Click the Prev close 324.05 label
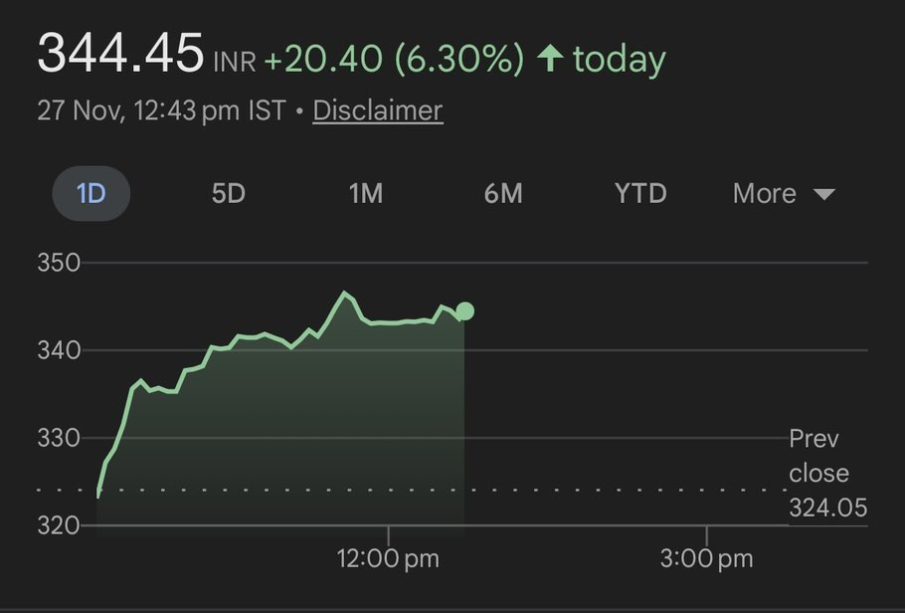905x613 pixels. pyautogui.click(x=827, y=473)
